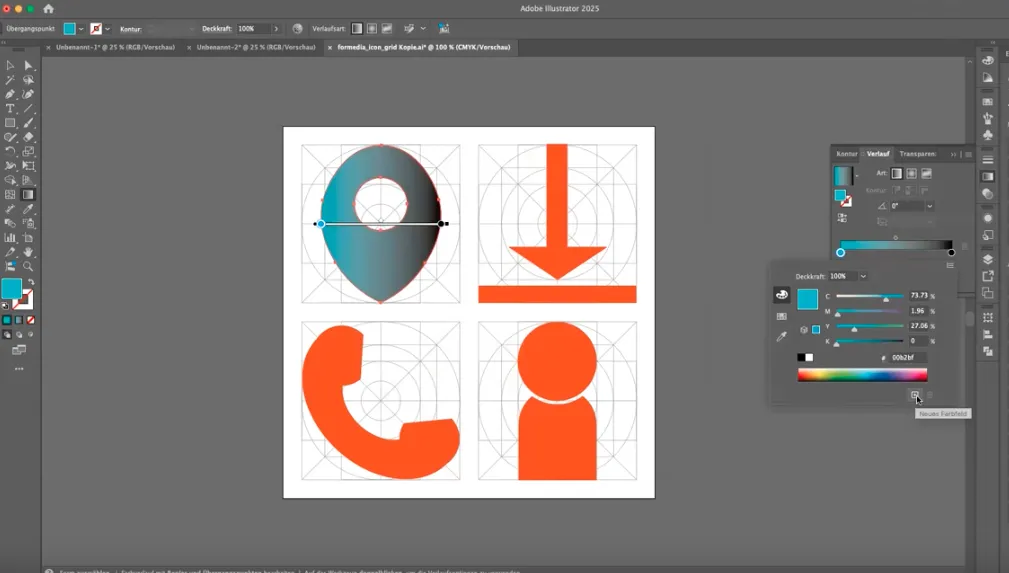Choose radial gradient type under Art
1009x573 pixels.
tap(911, 173)
